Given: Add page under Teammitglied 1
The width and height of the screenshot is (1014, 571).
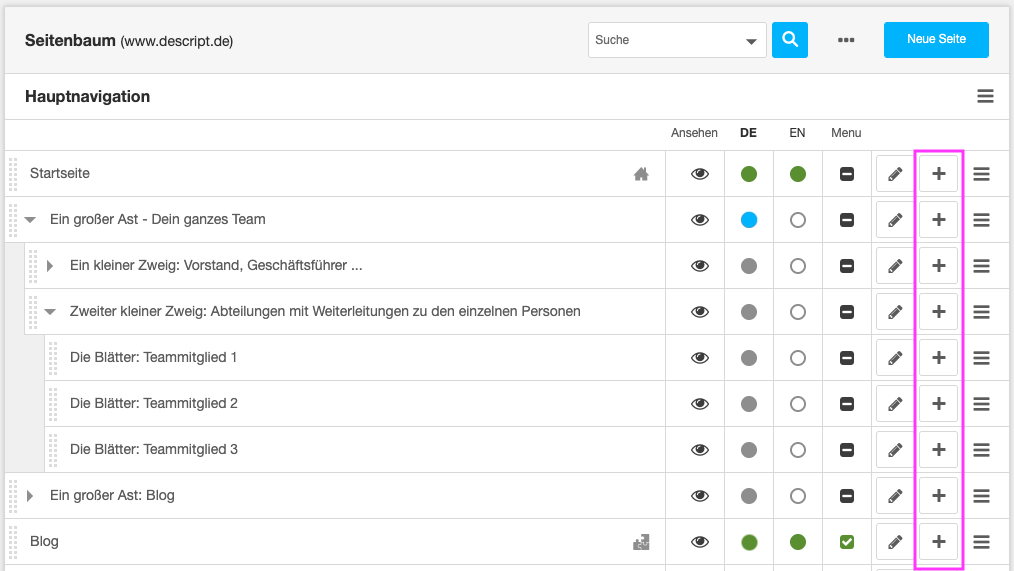Looking at the screenshot, I should click(938, 358).
